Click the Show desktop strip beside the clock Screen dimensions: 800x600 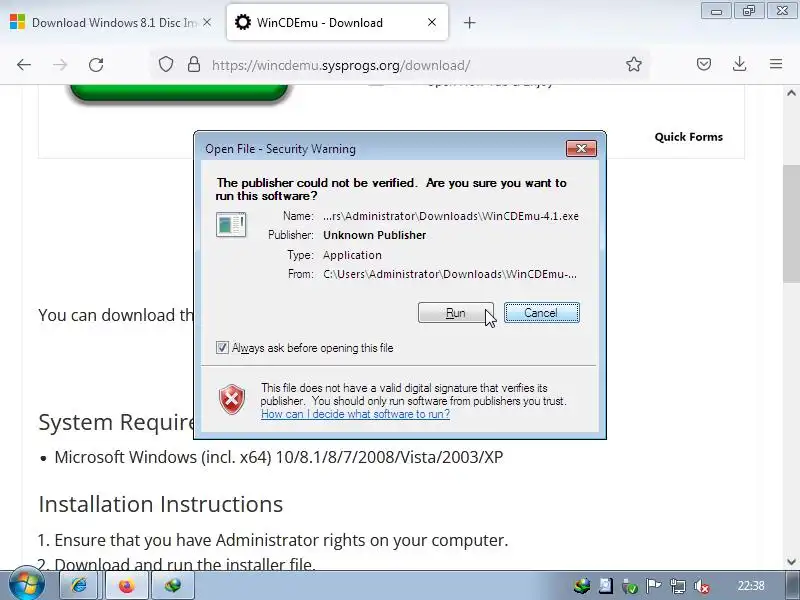pos(792,586)
